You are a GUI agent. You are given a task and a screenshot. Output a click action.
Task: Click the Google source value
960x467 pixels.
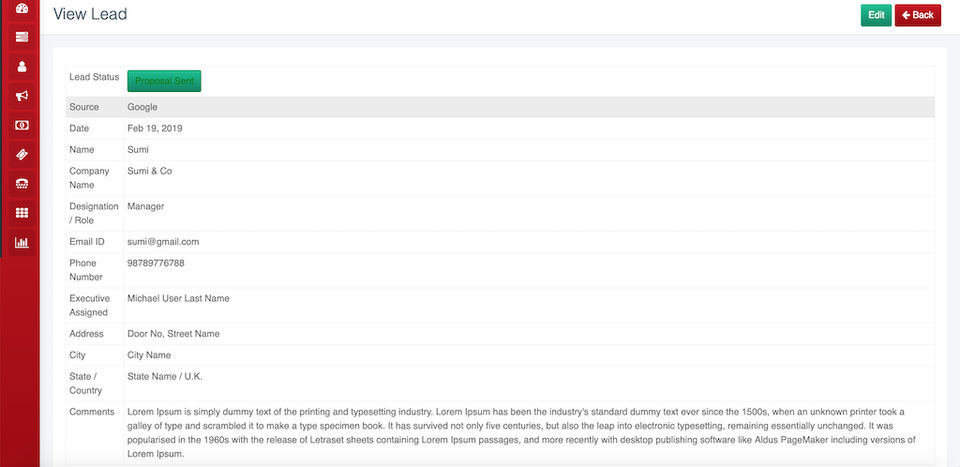tap(143, 107)
